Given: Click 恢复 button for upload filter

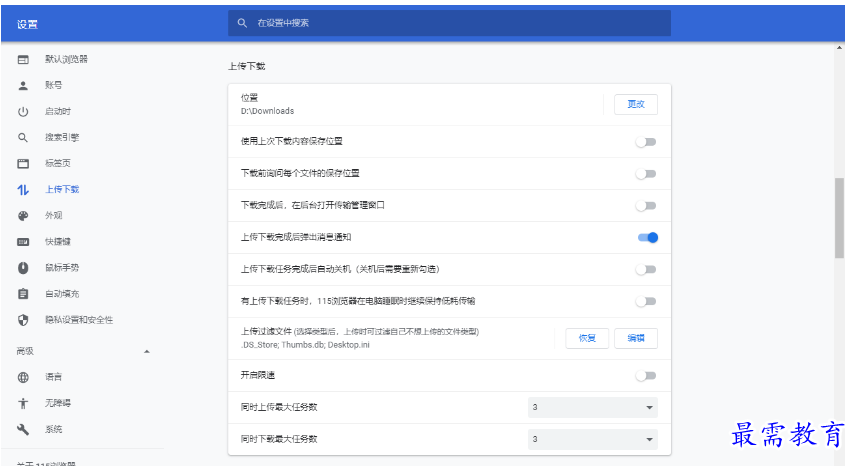Looking at the screenshot, I should (587, 338).
